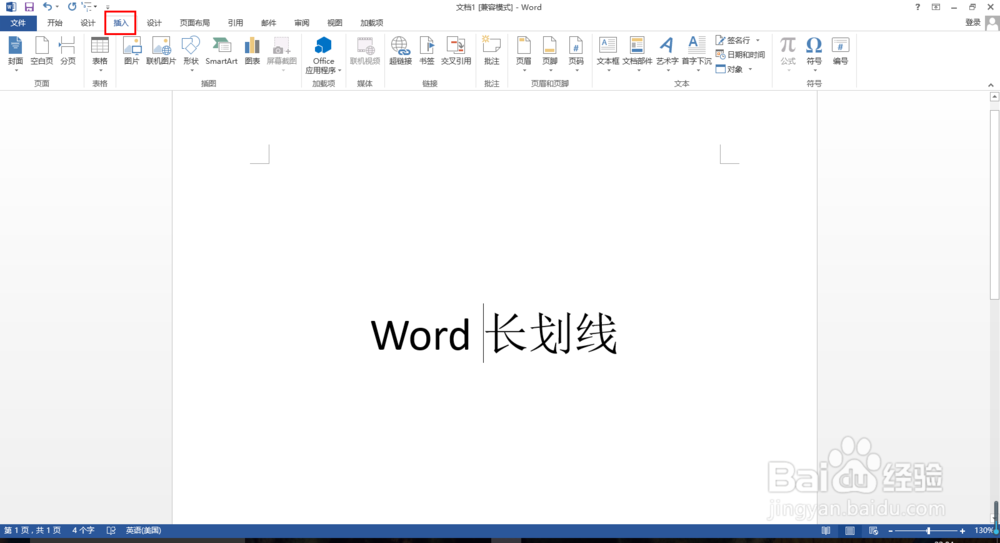Click the vertical scrollbar up arrow
The width and height of the screenshot is (1000, 543).
[x=994, y=97]
